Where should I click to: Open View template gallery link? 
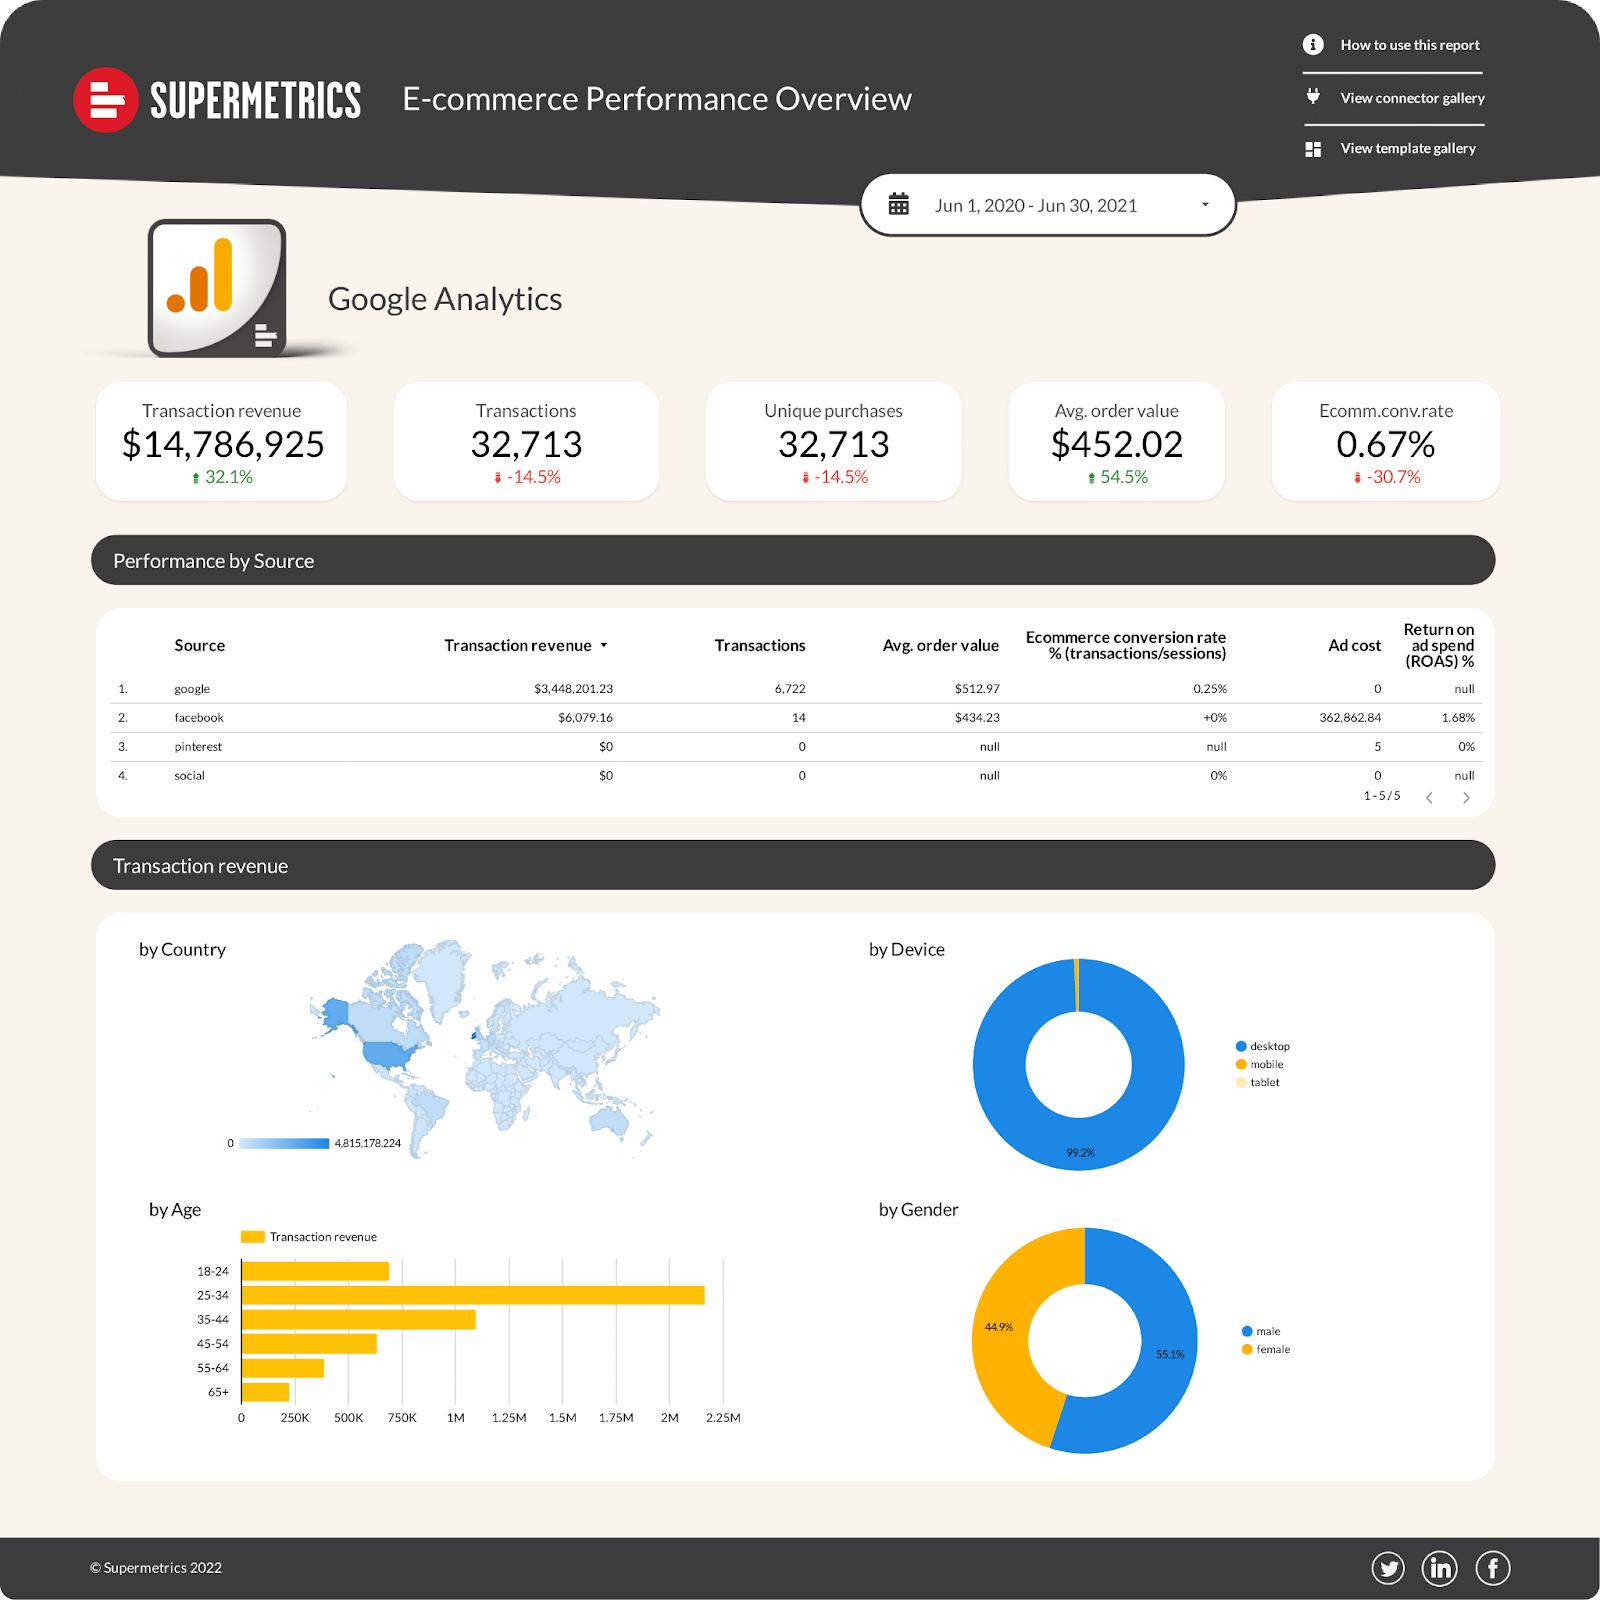(x=1408, y=148)
